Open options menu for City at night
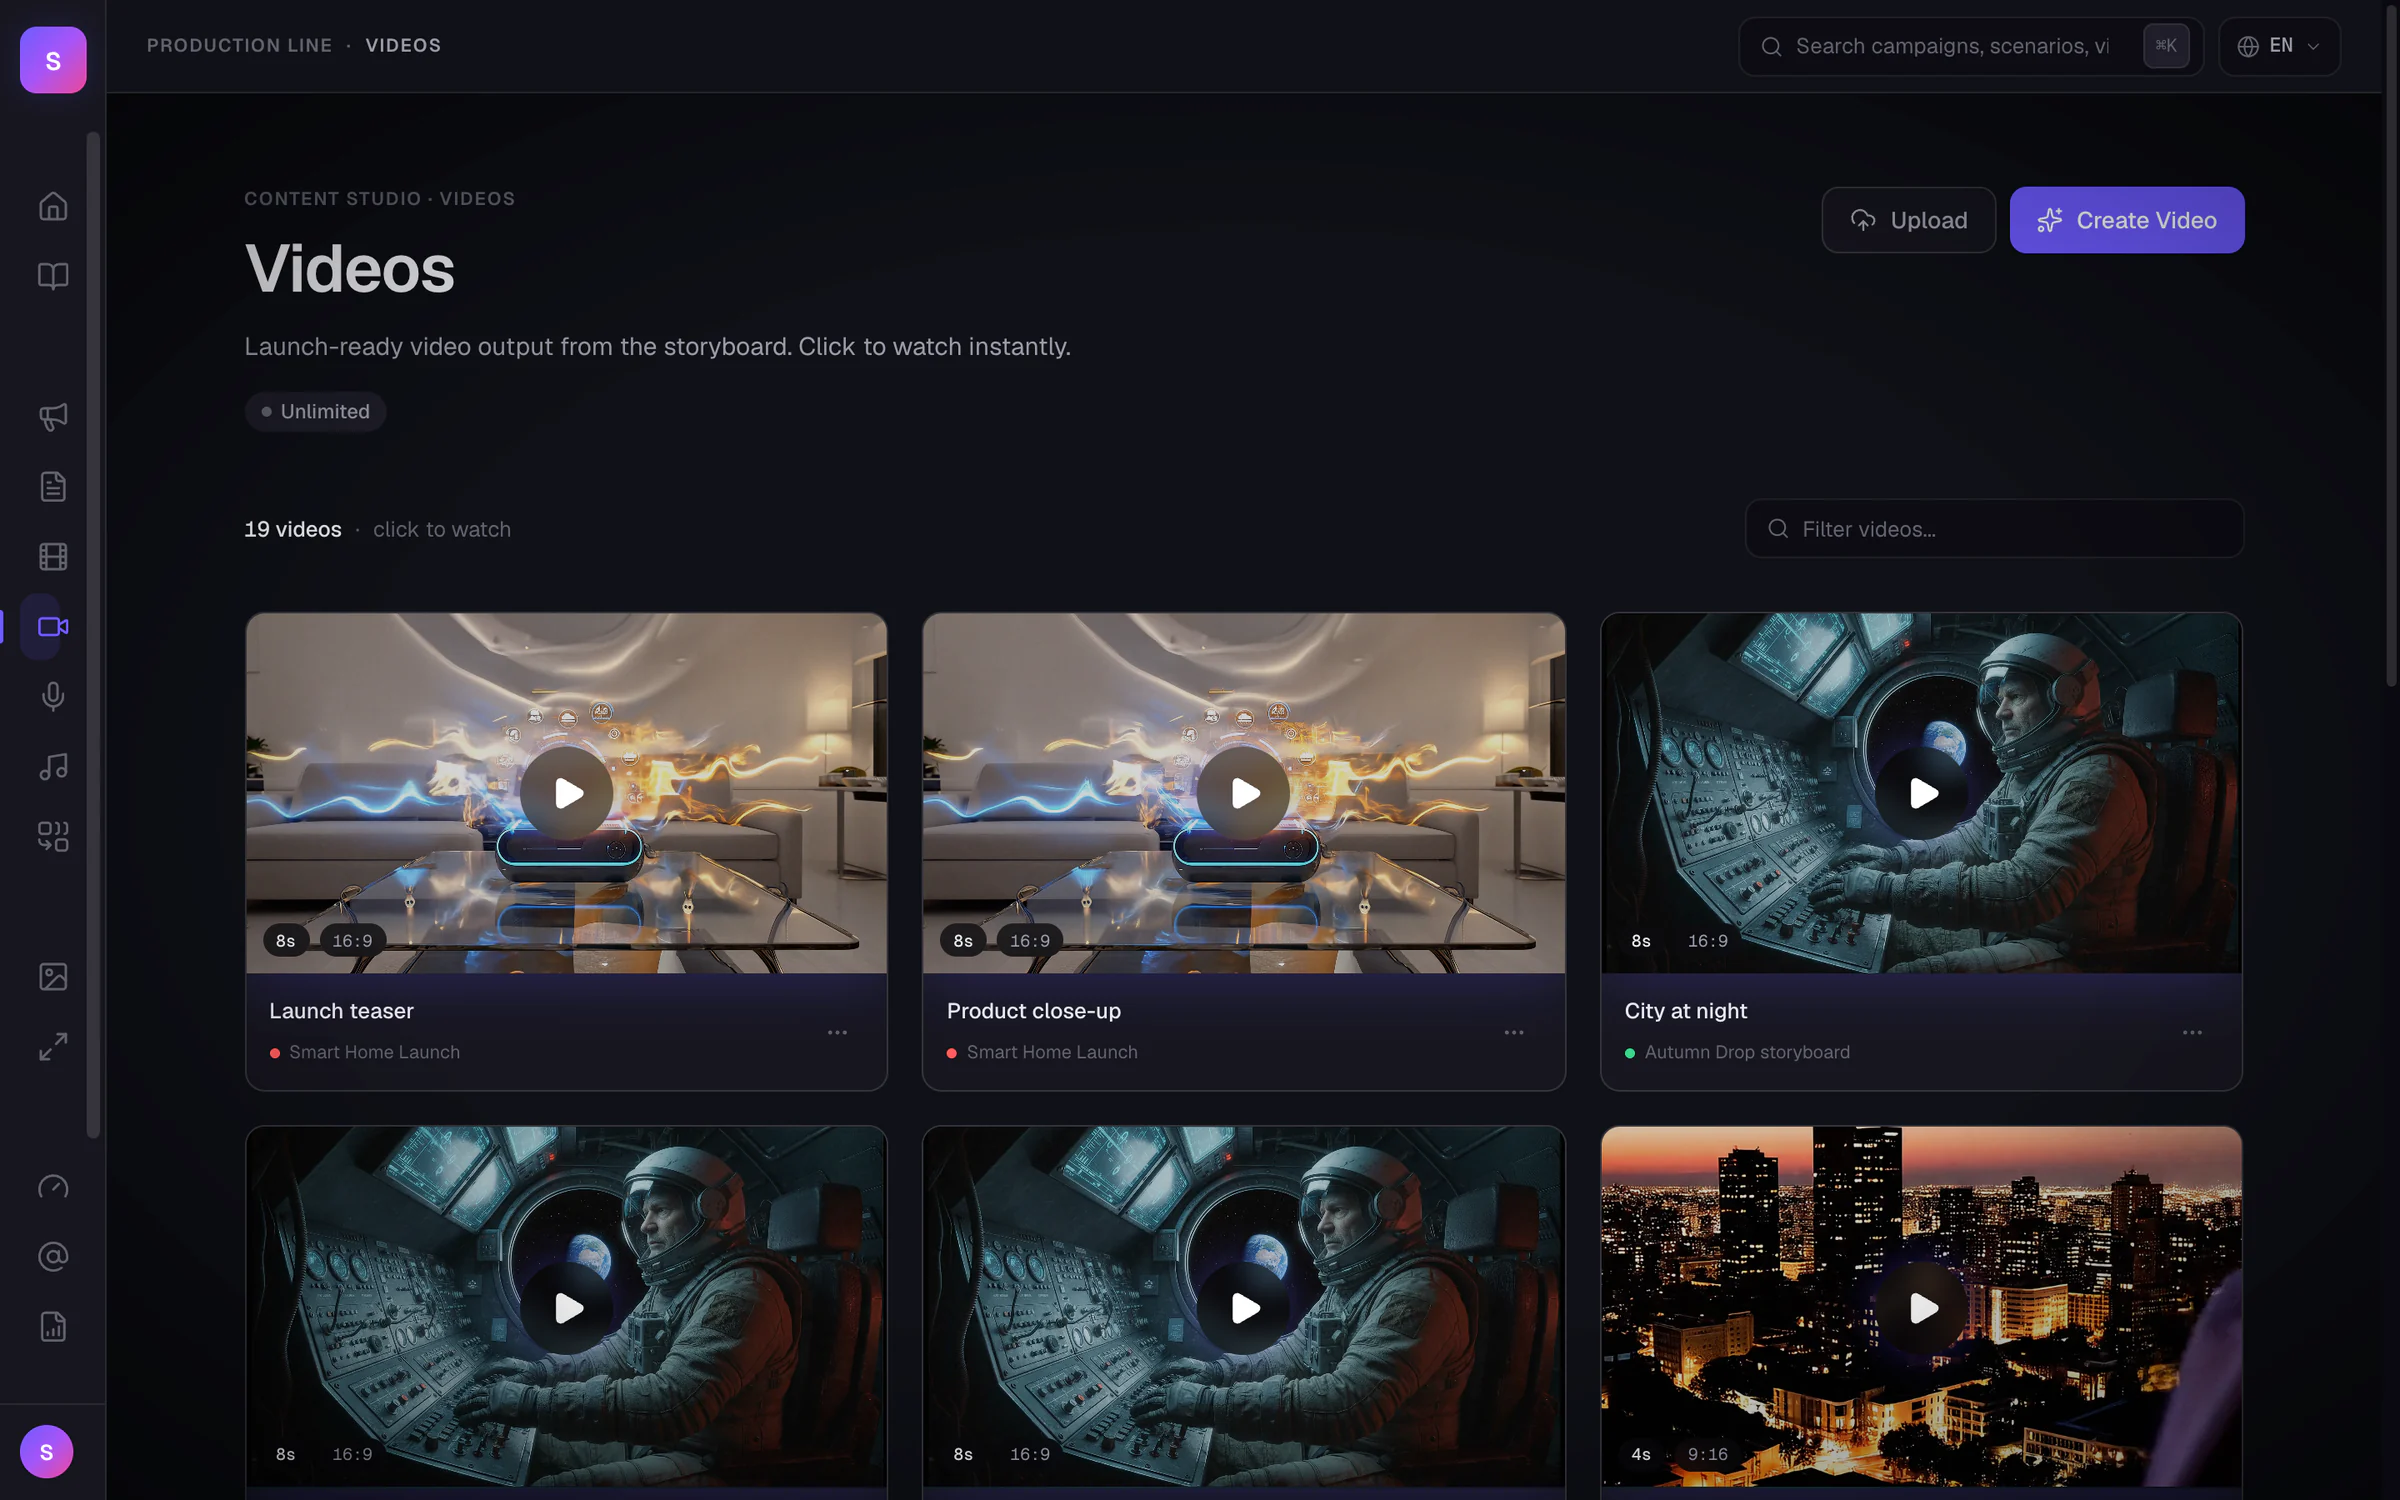The width and height of the screenshot is (2400, 1500). tap(2192, 1032)
